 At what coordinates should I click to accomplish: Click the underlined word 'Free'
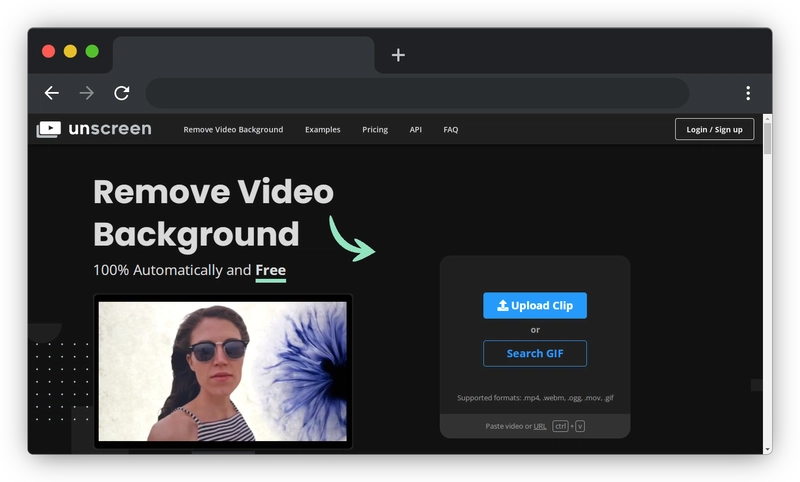270,270
